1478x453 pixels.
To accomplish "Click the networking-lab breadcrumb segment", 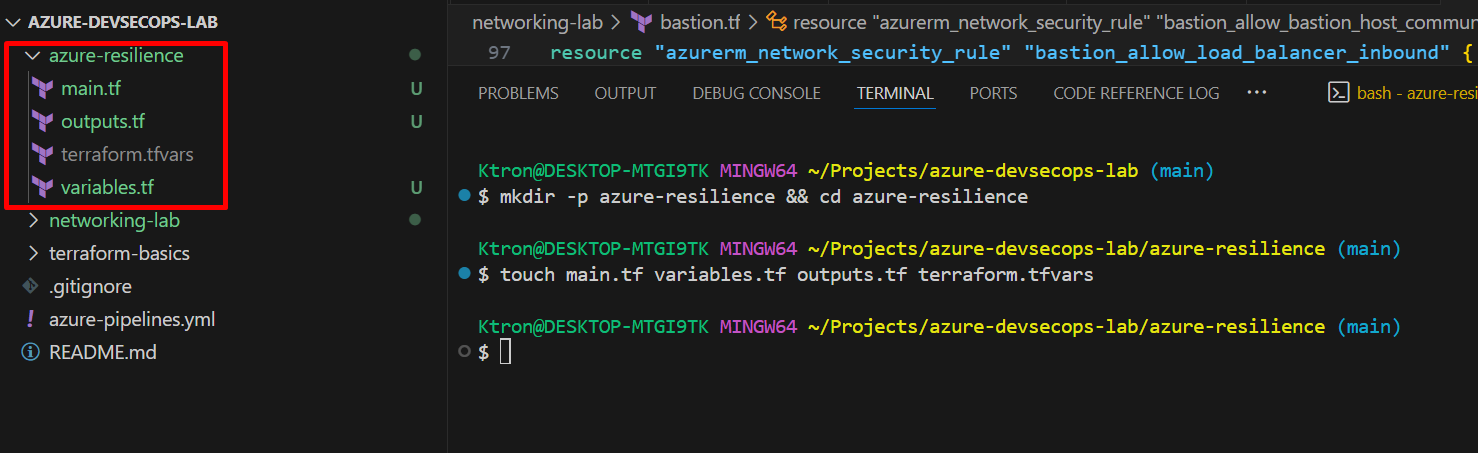I will click(x=537, y=22).
